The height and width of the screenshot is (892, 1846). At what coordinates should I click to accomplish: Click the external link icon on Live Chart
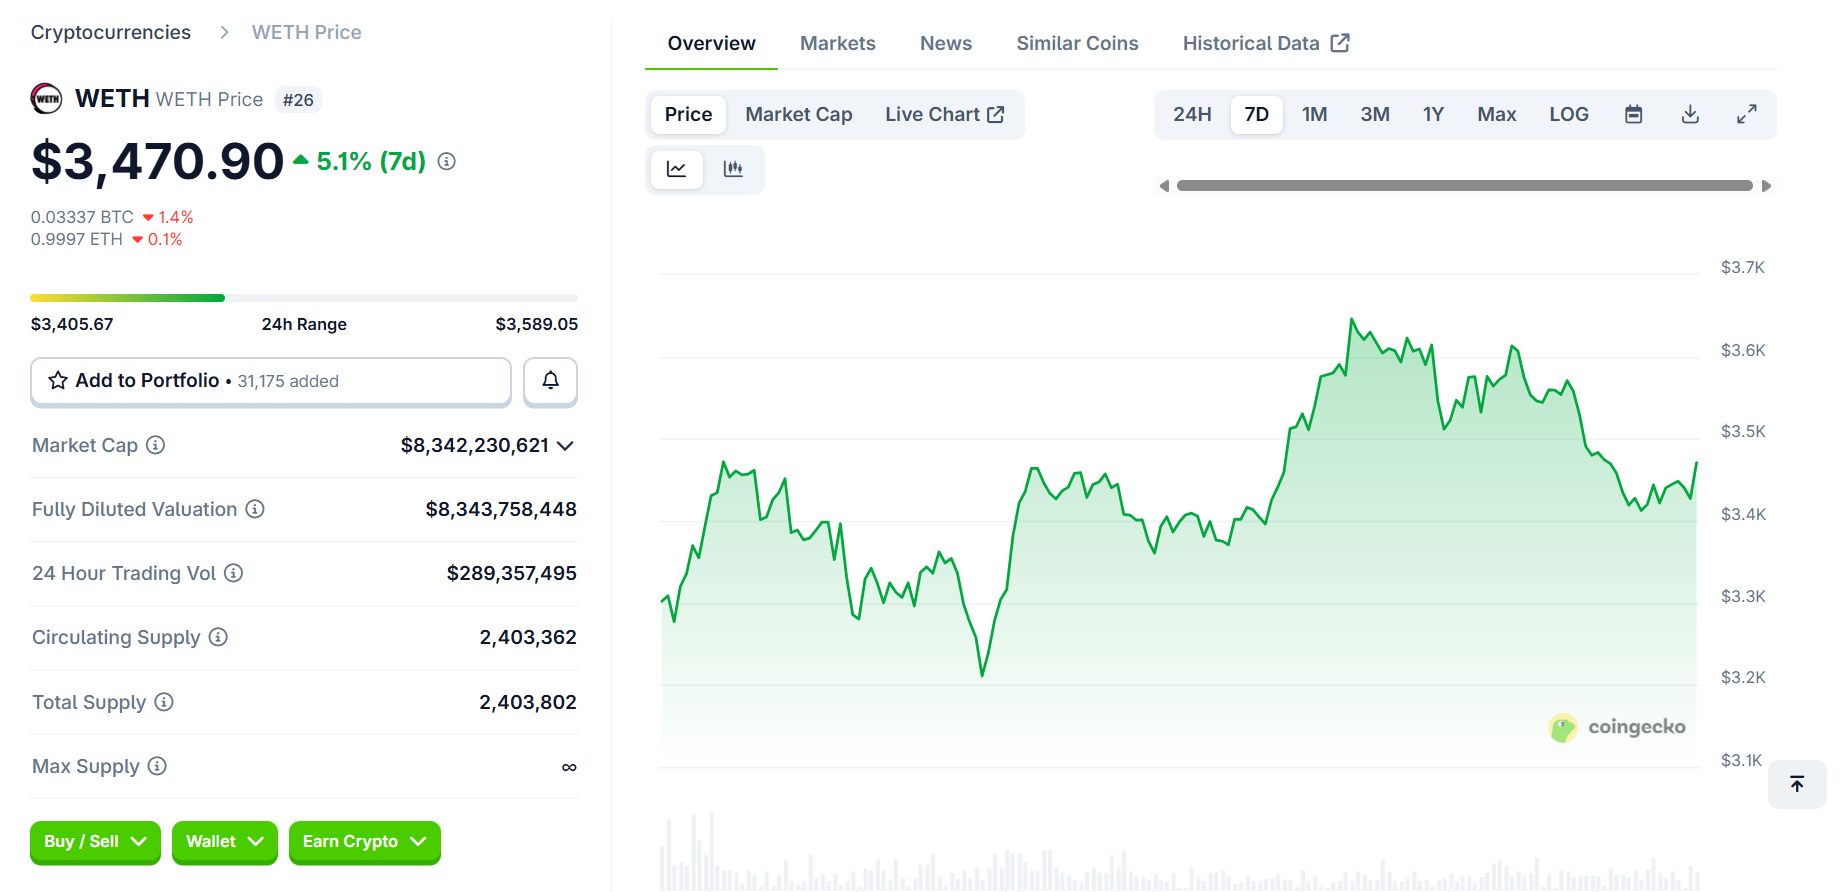coord(996,114)
